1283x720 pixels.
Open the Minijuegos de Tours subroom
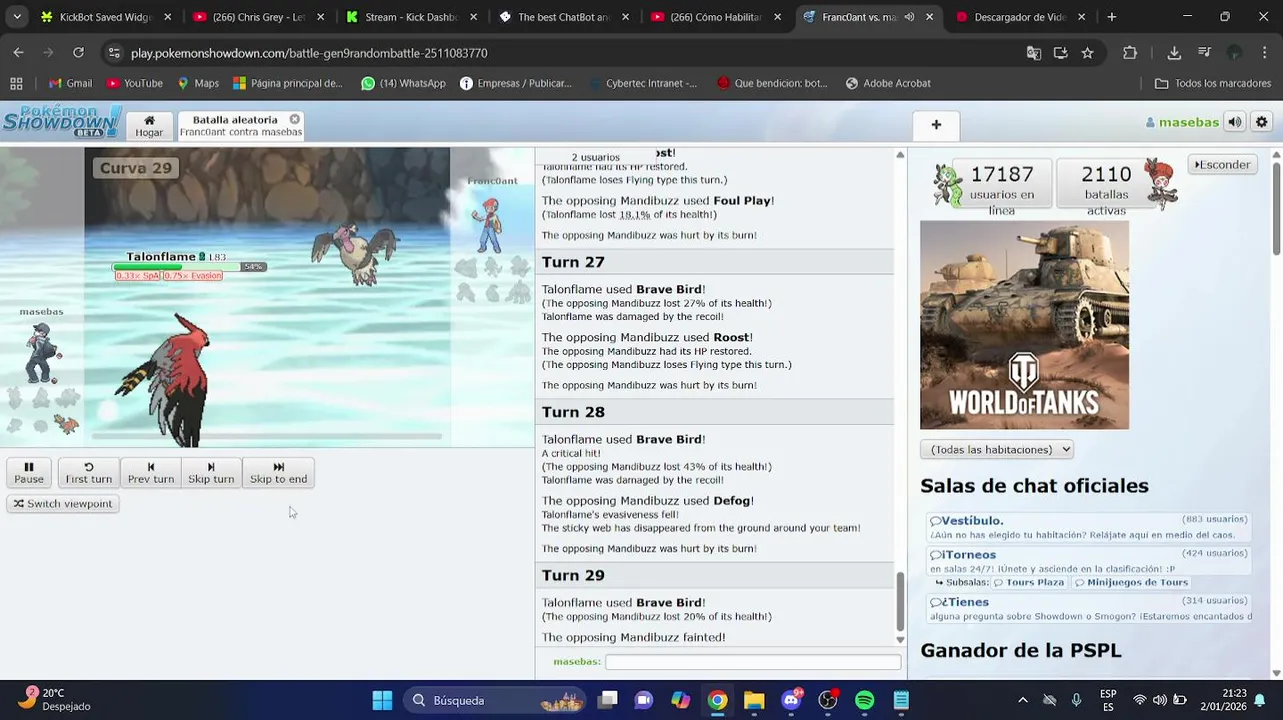coord(1131,582)
